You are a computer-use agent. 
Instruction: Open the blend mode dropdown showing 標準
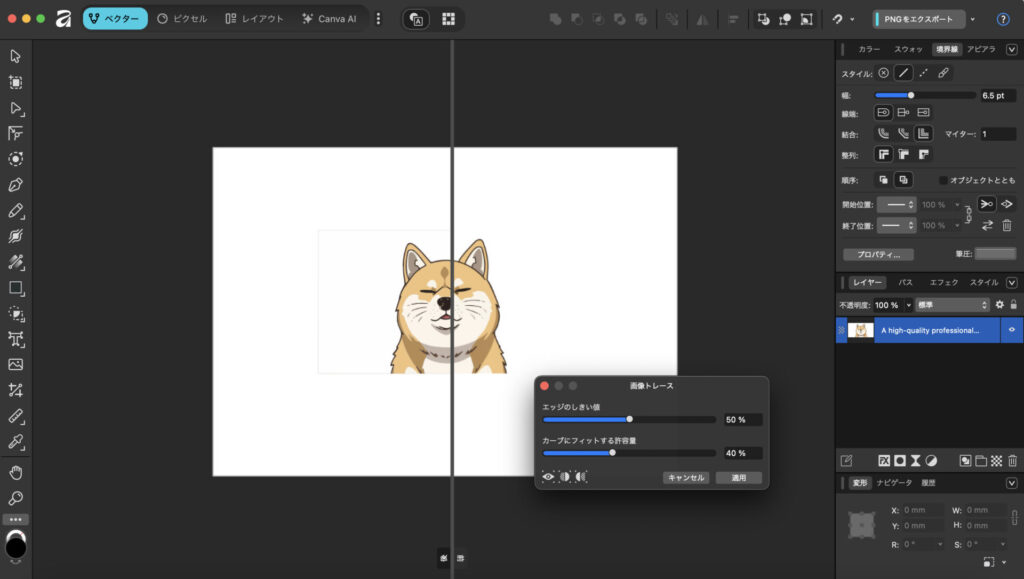click(x=953, y=304)
